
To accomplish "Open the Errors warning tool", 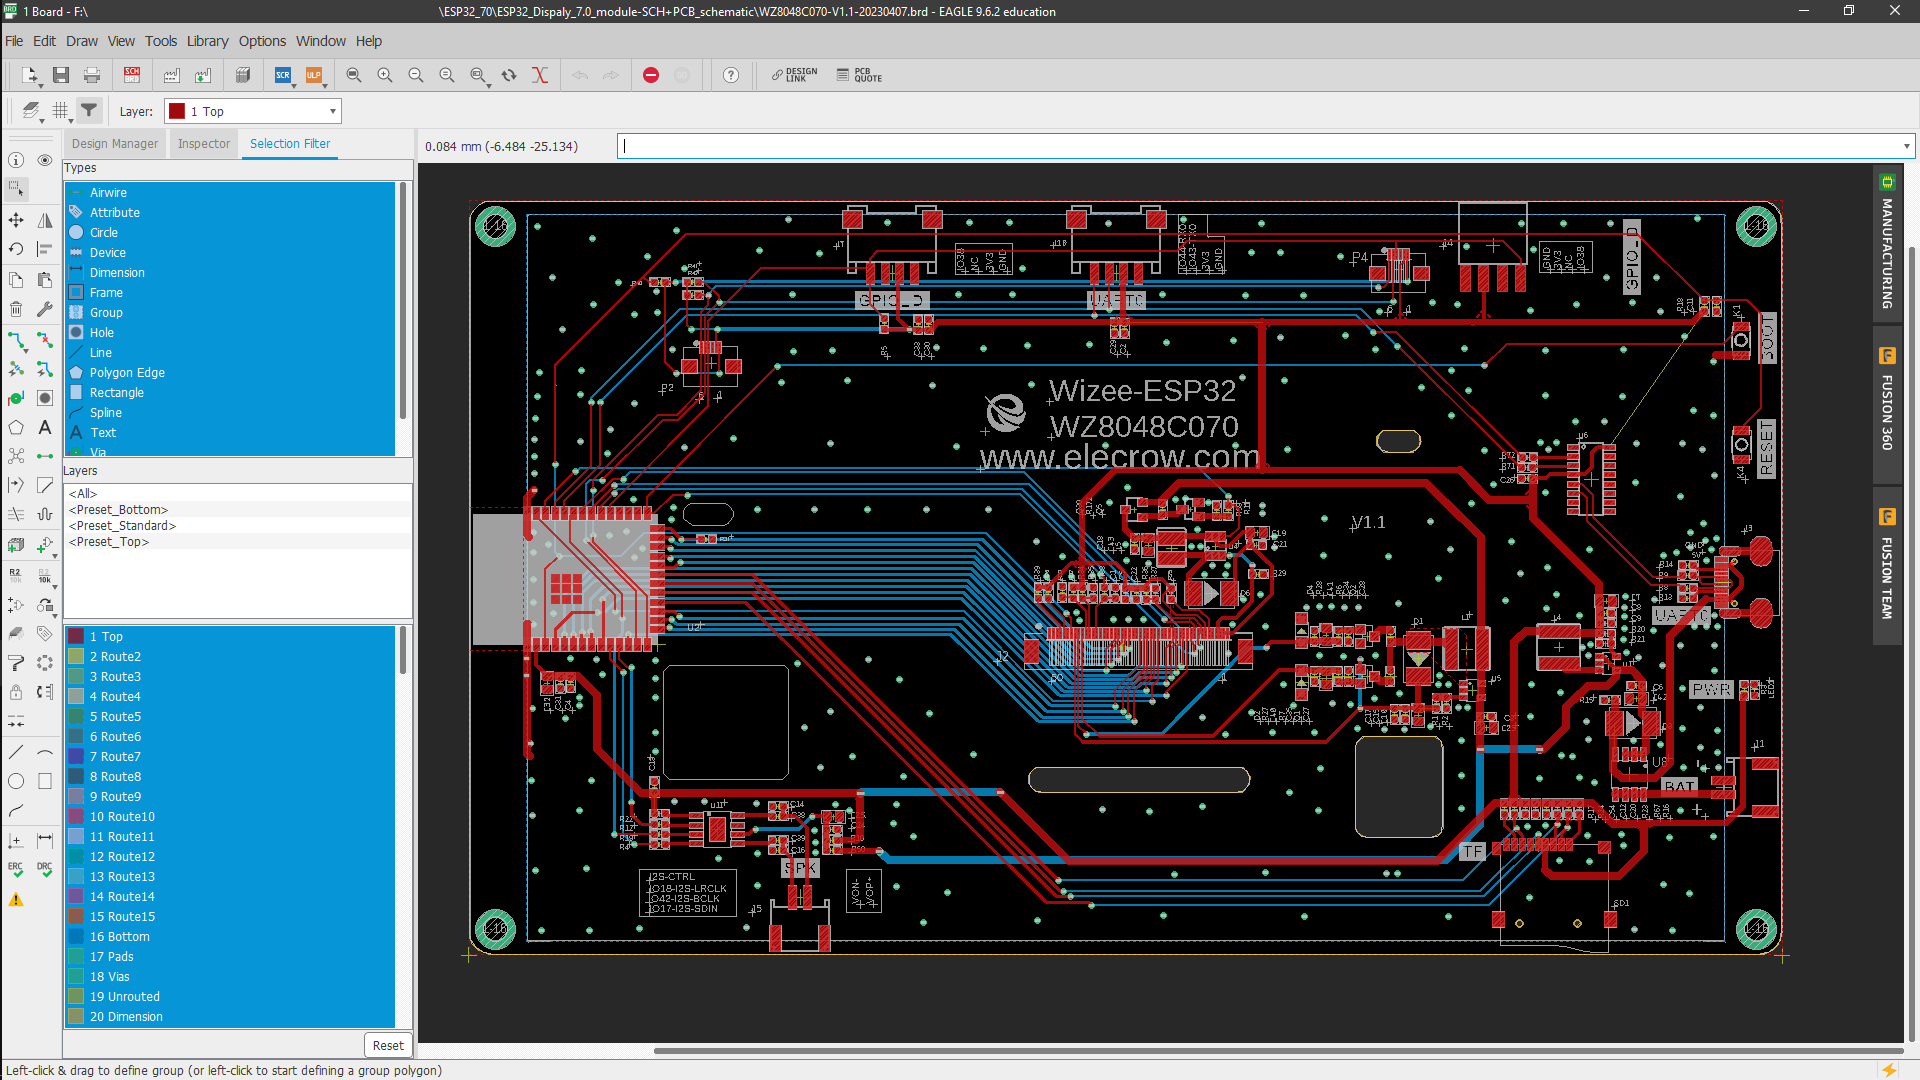I will point(16,900).
